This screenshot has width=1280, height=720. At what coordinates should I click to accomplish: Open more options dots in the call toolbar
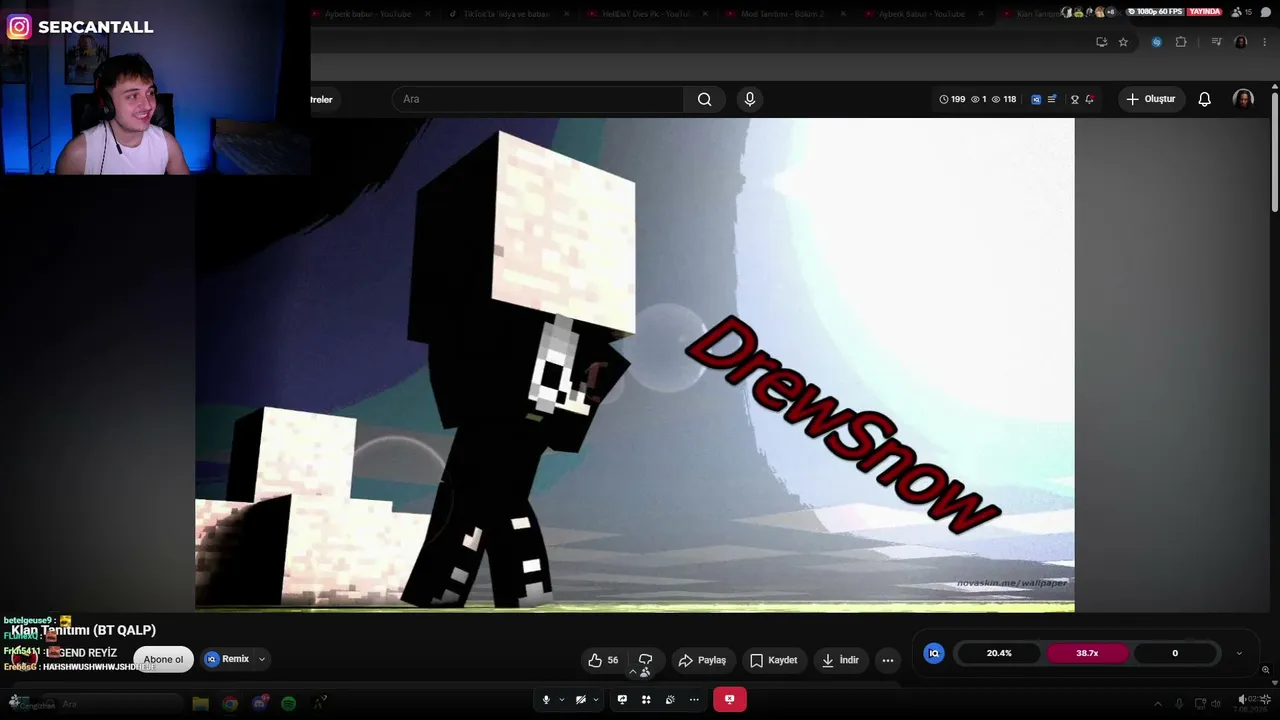[x=694, y=700]
